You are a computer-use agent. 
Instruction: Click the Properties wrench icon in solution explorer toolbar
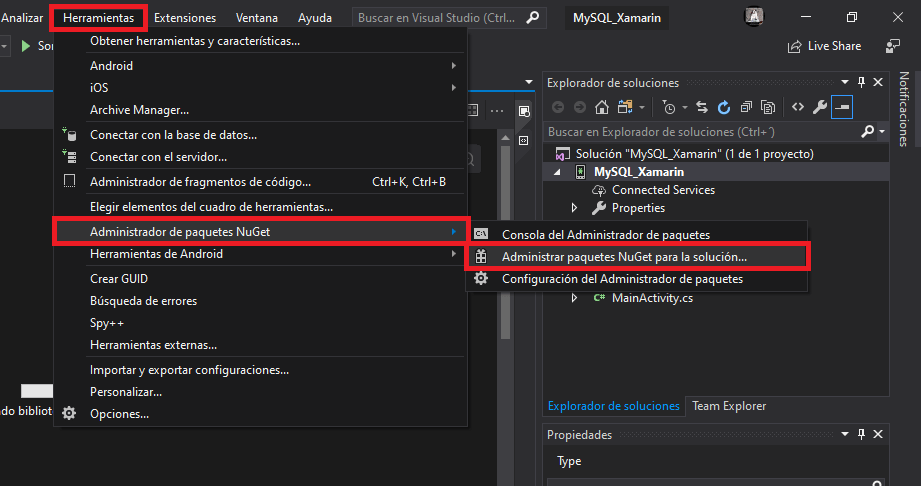[x=819, y=107]
